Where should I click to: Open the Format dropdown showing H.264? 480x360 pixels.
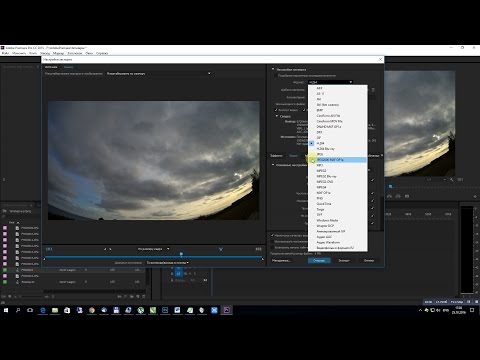(x=331, y=82)
